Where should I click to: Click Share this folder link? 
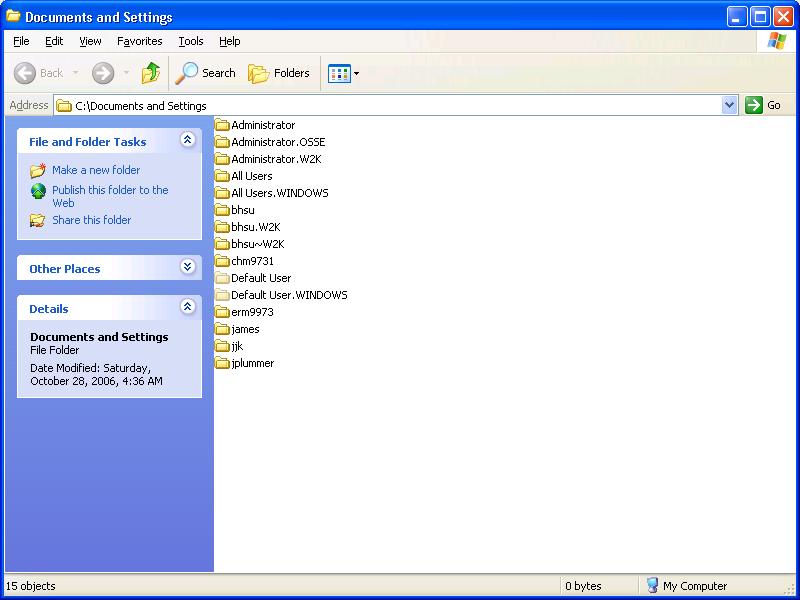click(91, 220)
